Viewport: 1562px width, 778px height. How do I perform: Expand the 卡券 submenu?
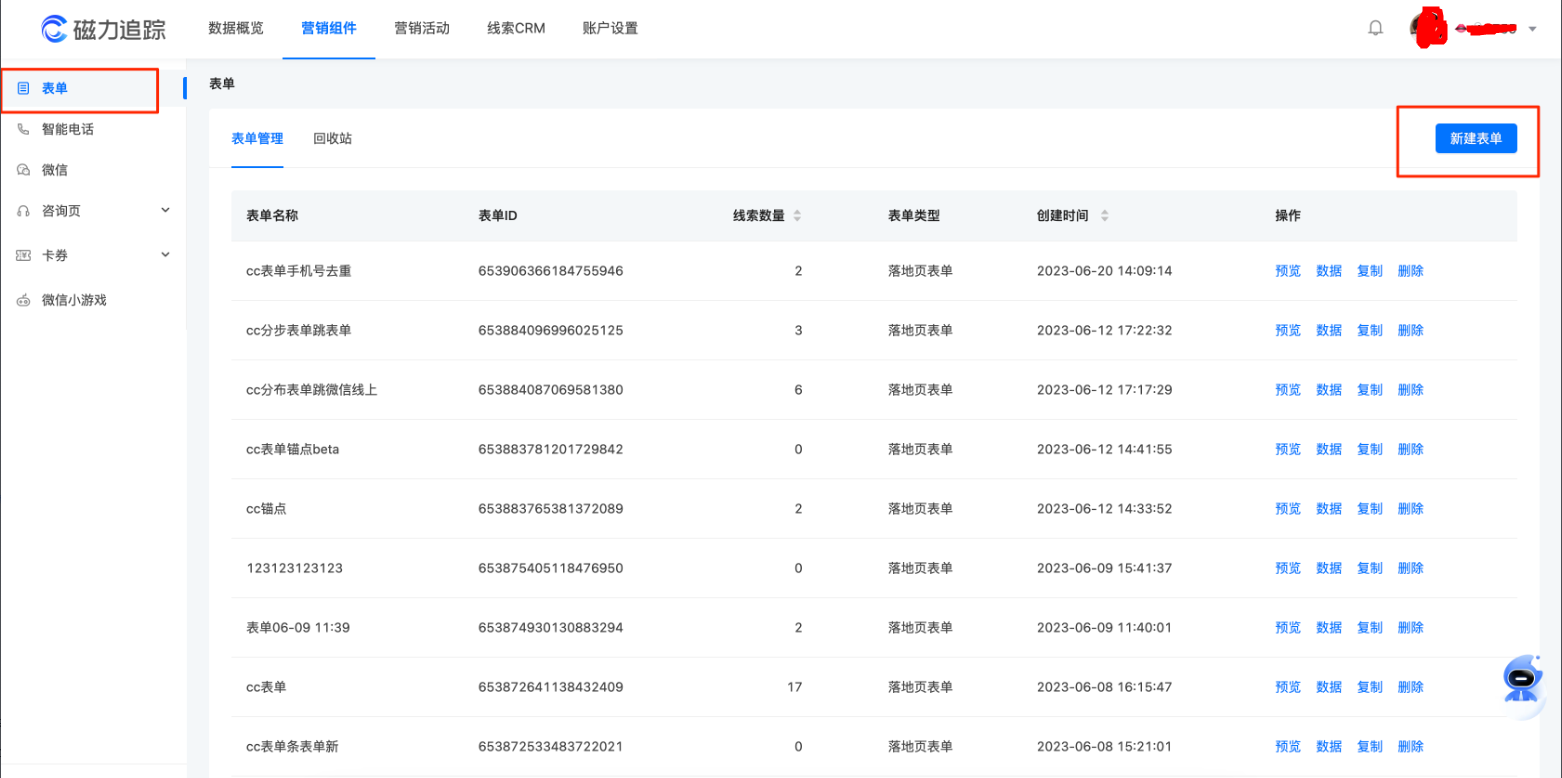165,255
